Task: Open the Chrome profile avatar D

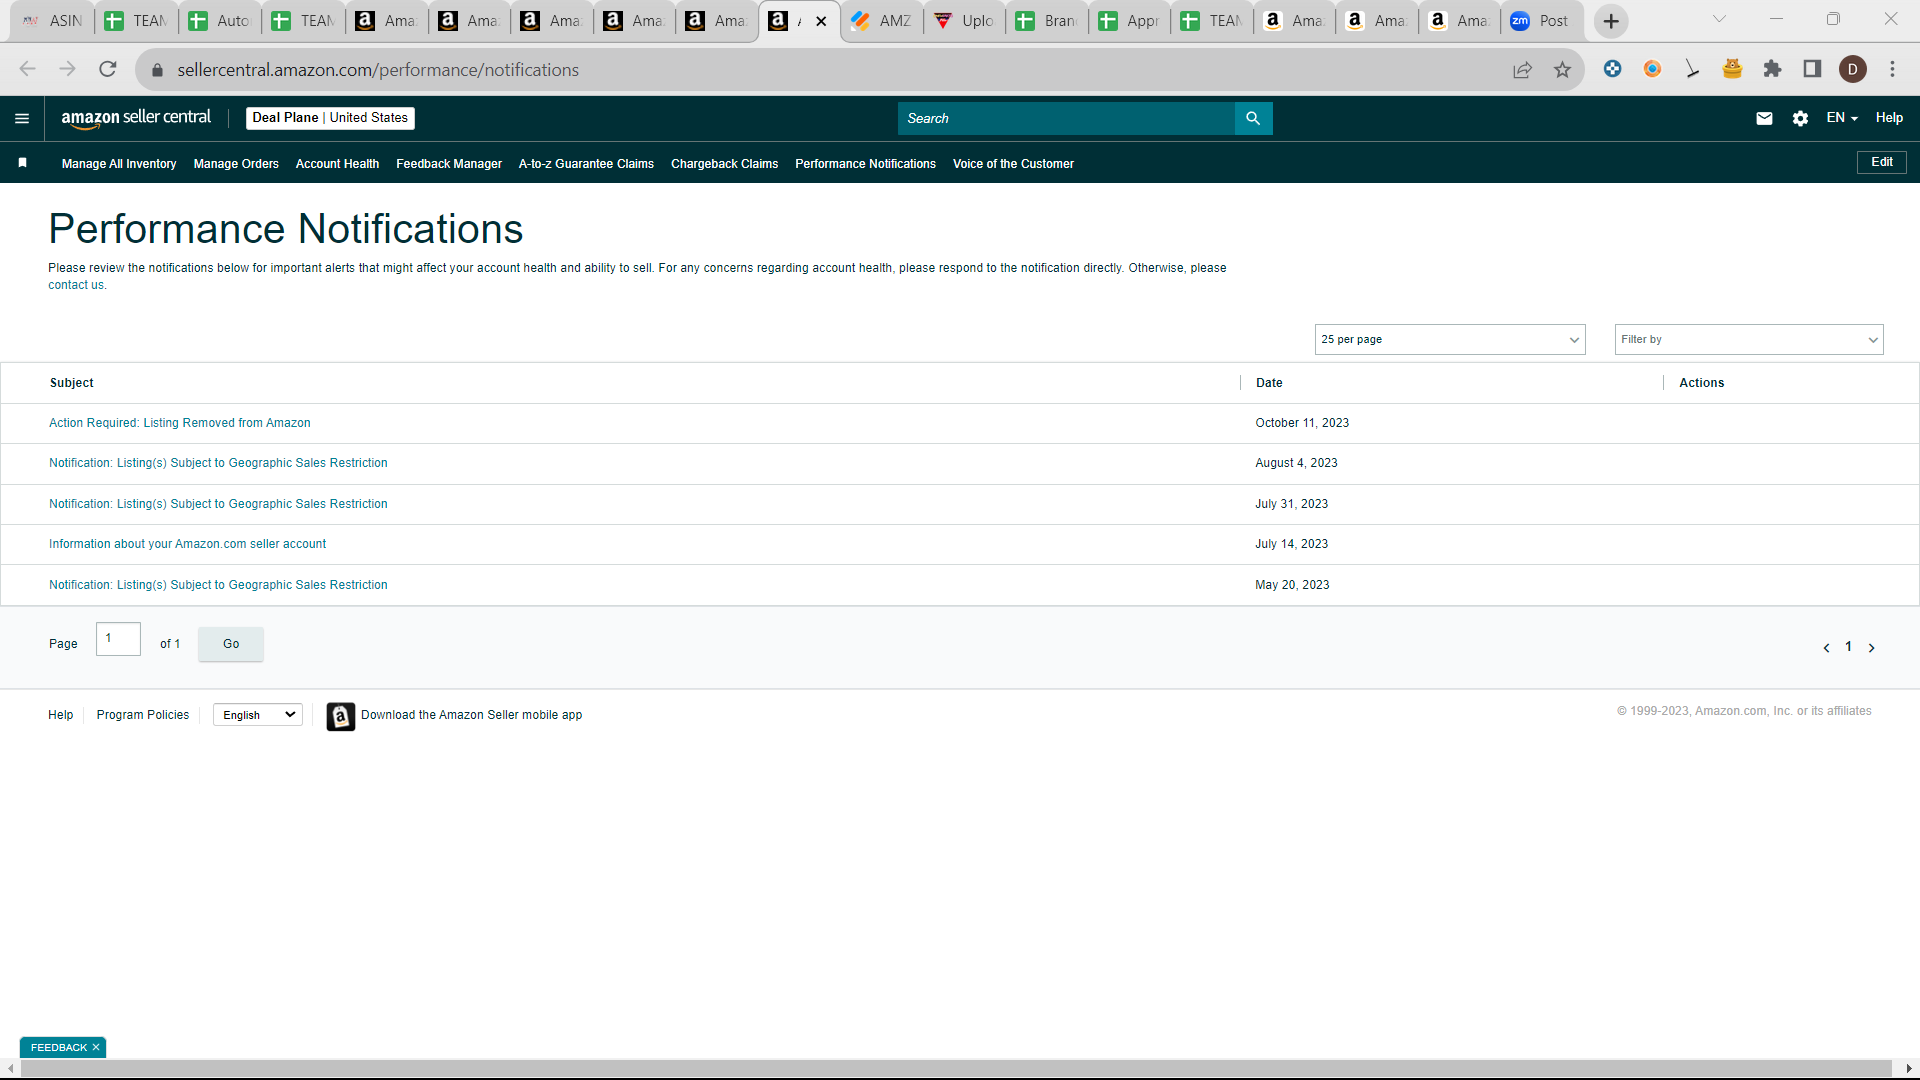Action: click(x=1852, y=69)
